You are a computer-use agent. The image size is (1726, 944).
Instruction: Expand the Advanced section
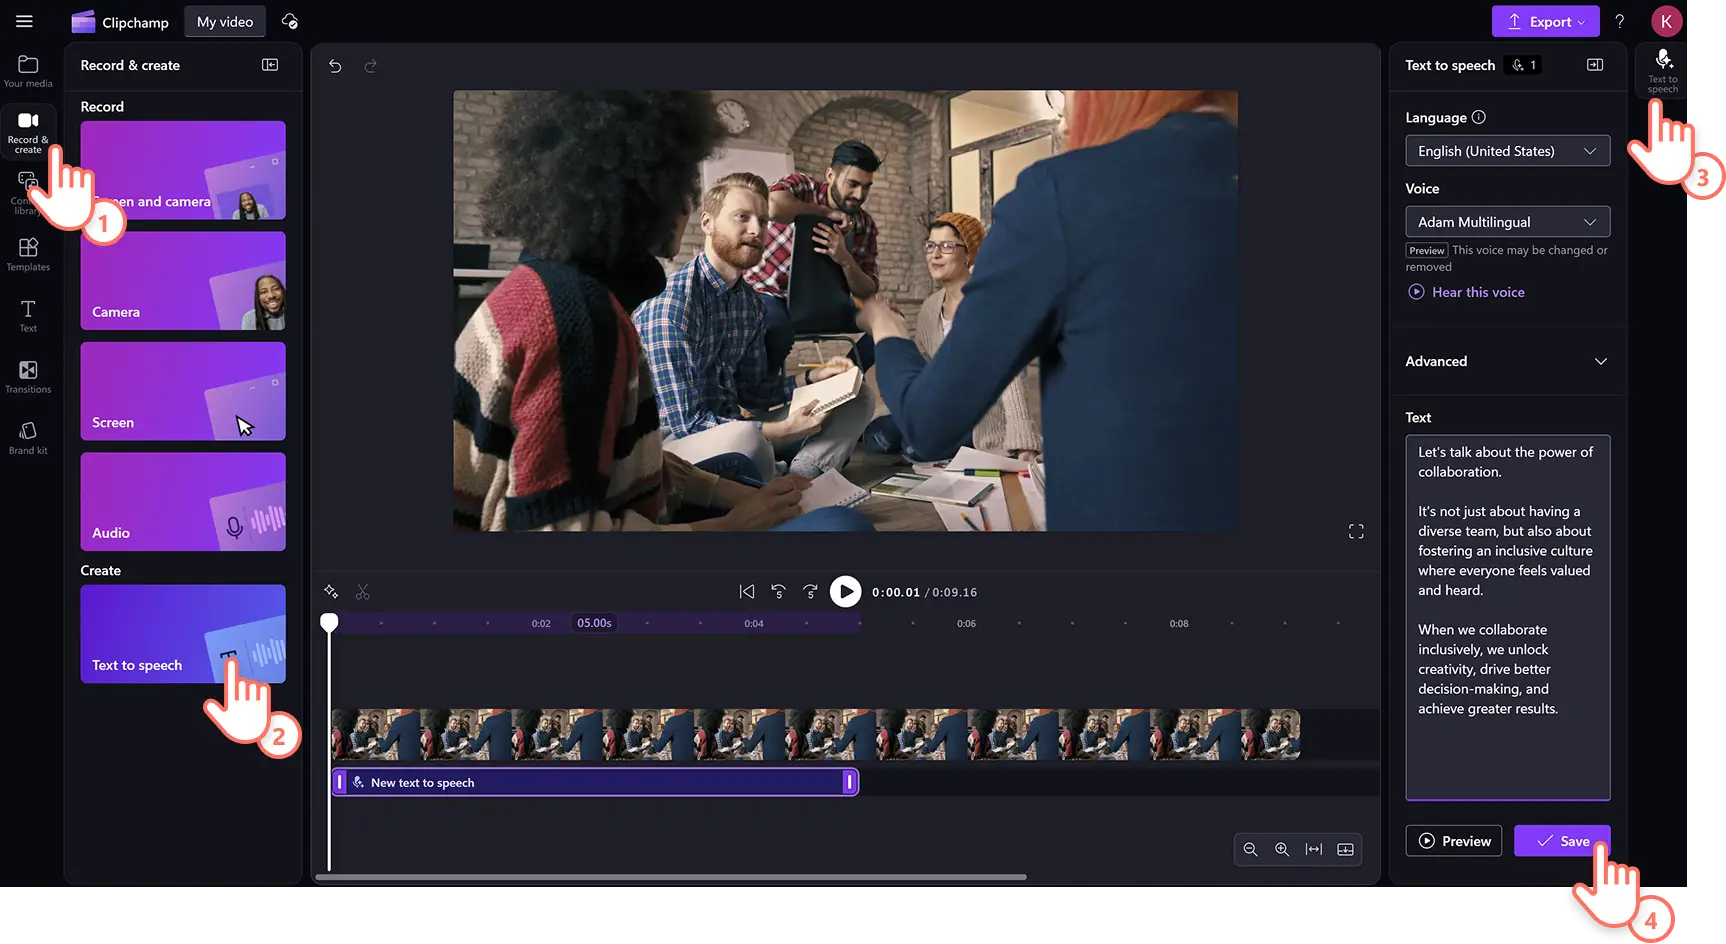1508,361
